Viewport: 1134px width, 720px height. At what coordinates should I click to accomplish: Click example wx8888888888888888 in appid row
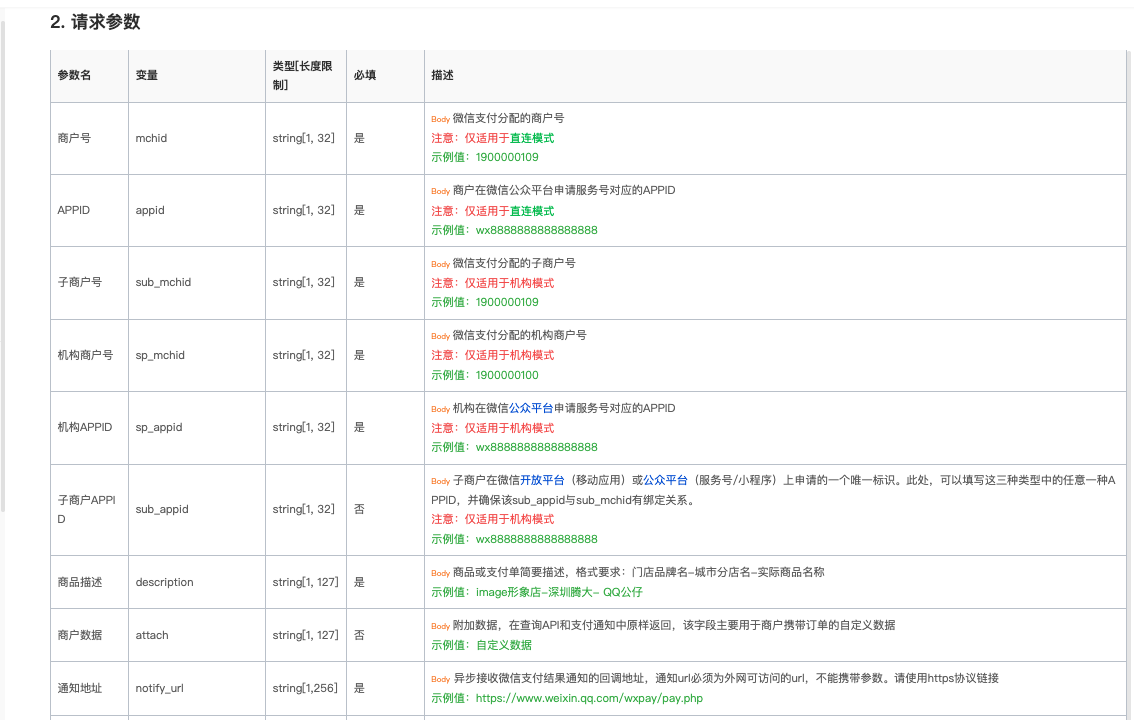(536, 231)
